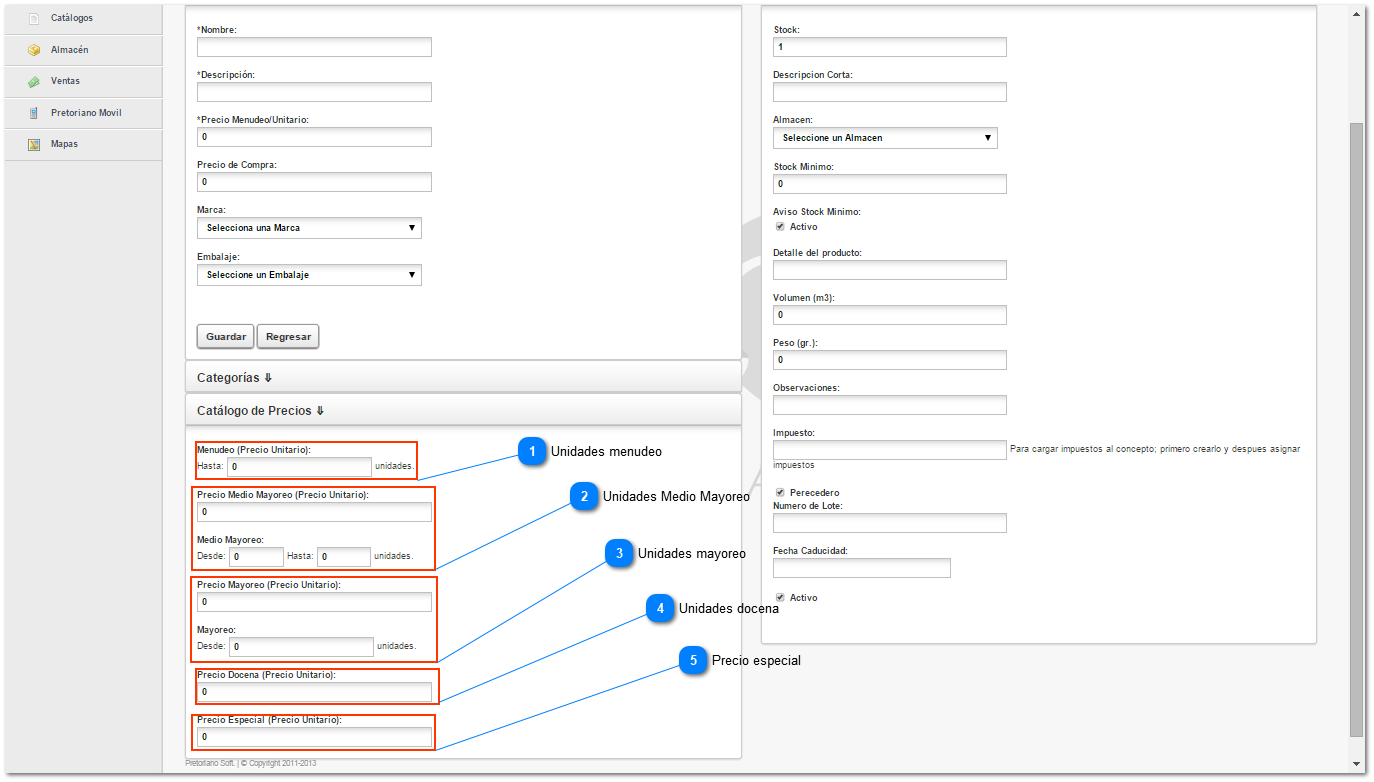Focus the Stock input field

890,47
